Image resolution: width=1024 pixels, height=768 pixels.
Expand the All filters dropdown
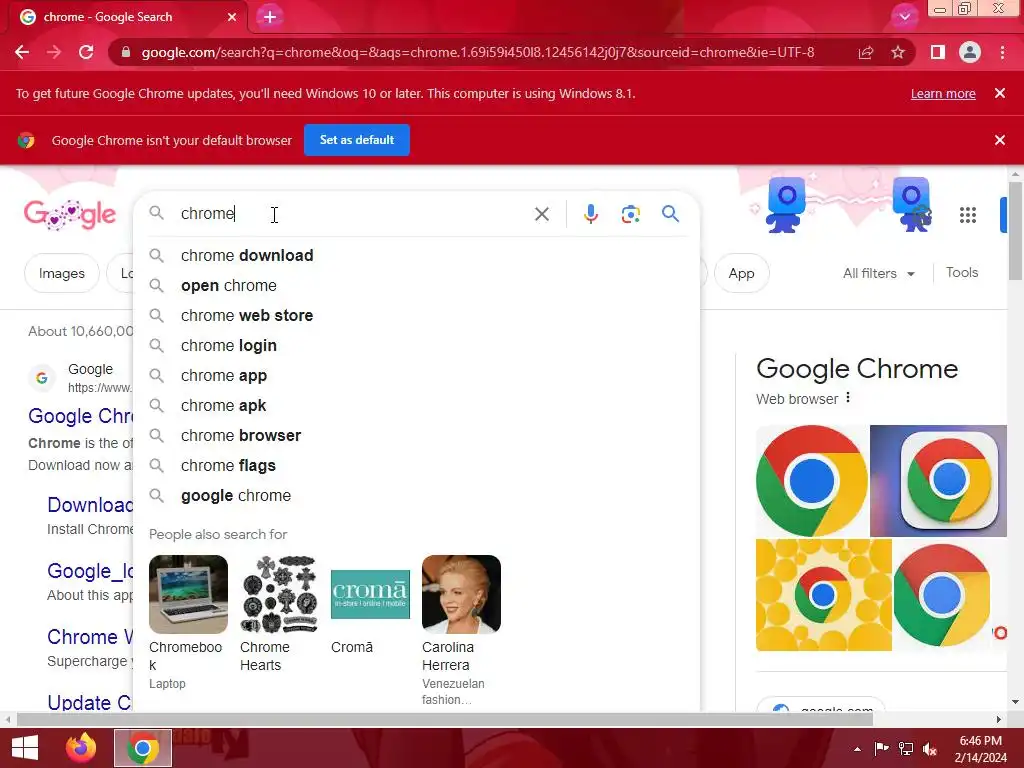tap(879, 273)
